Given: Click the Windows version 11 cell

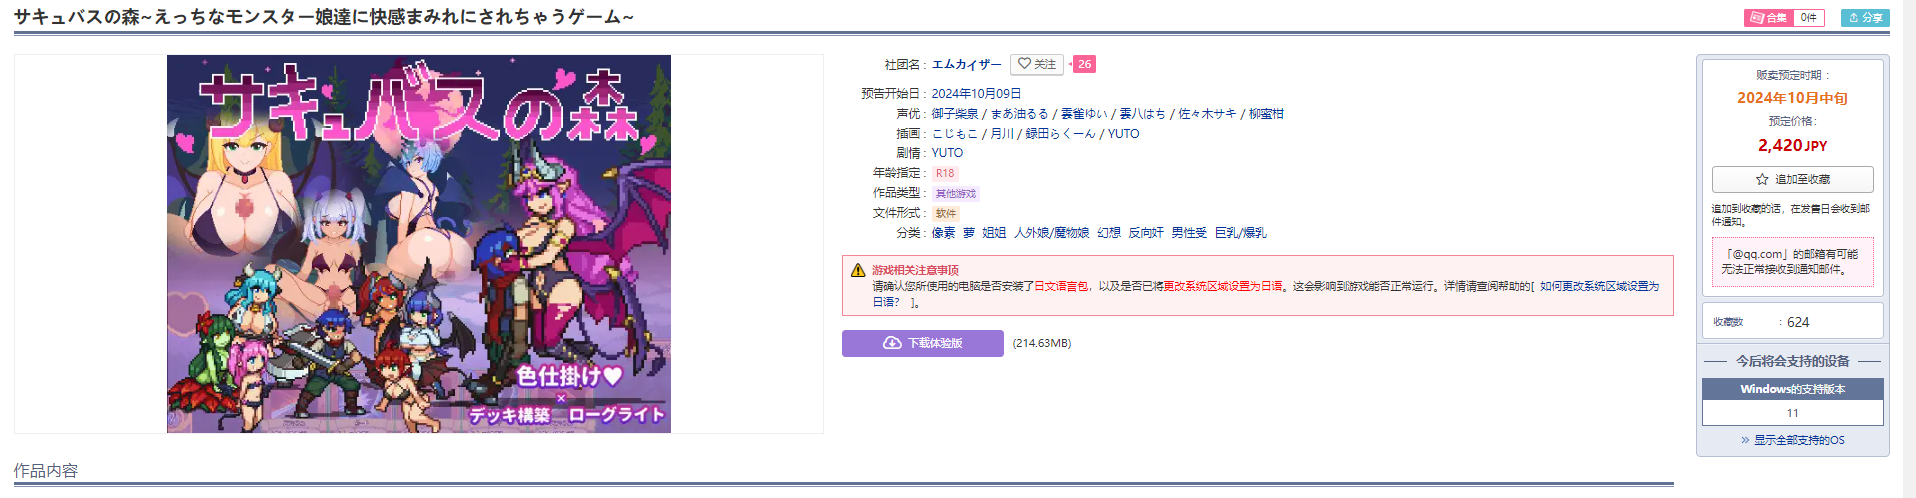Looking at the screenshot, I should [1793, 413].
